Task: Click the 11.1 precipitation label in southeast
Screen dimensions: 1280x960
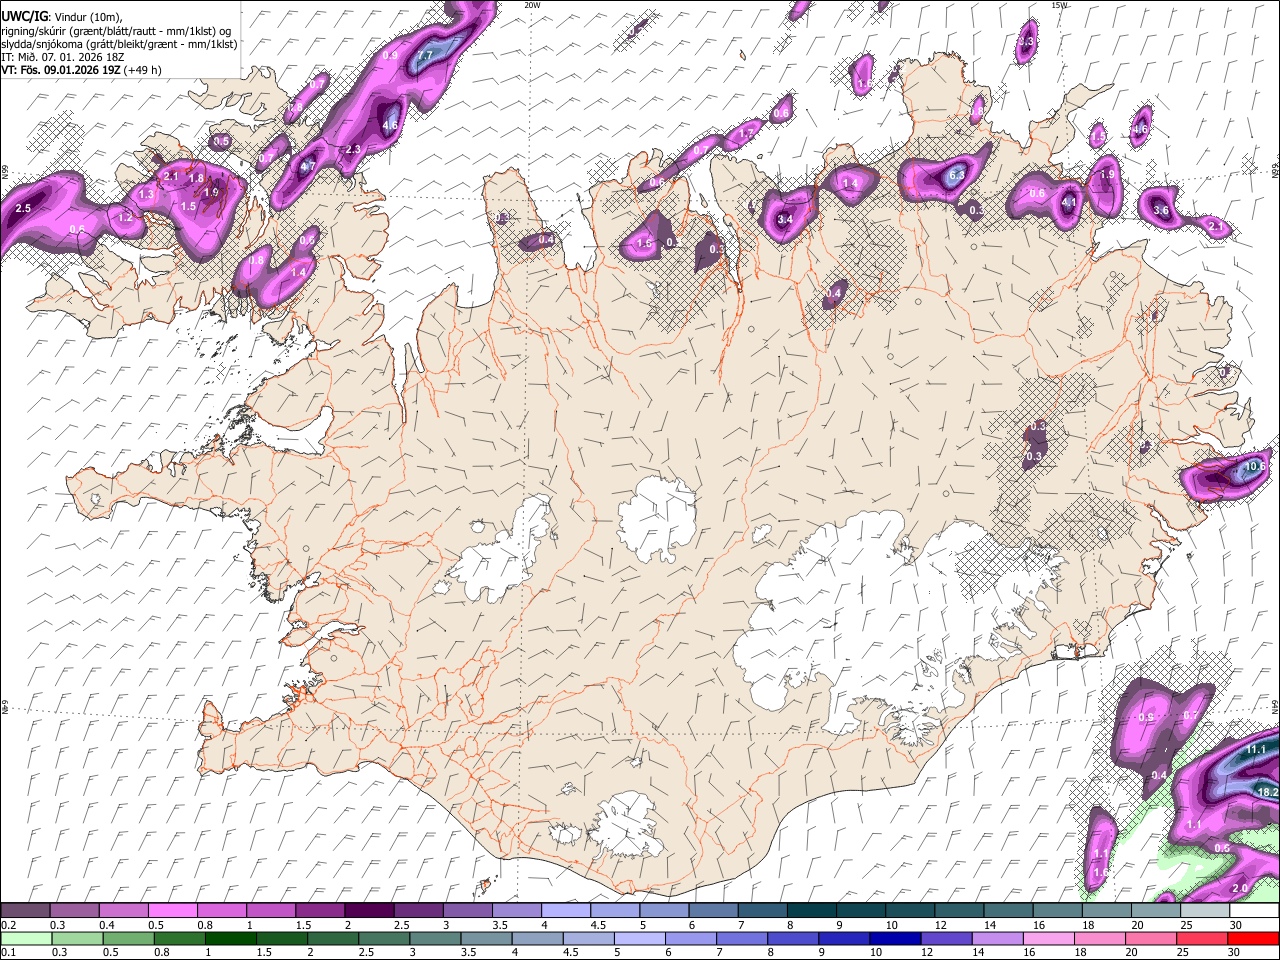Action: [x=1256, y=749]
